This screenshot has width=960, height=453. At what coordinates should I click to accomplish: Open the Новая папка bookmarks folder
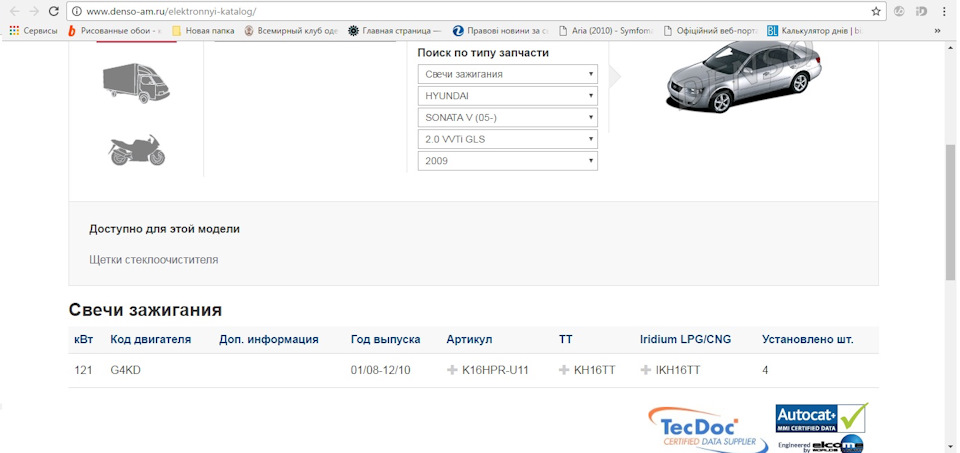[203, 30]
